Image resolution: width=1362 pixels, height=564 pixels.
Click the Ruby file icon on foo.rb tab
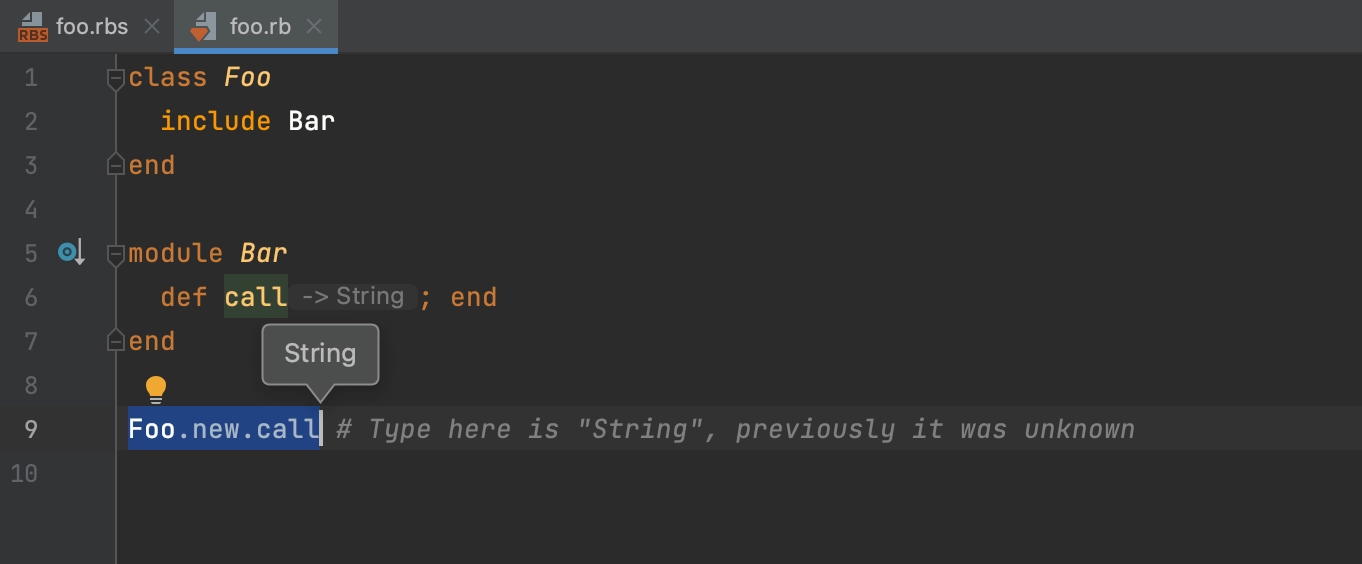[x=203, y=27]
